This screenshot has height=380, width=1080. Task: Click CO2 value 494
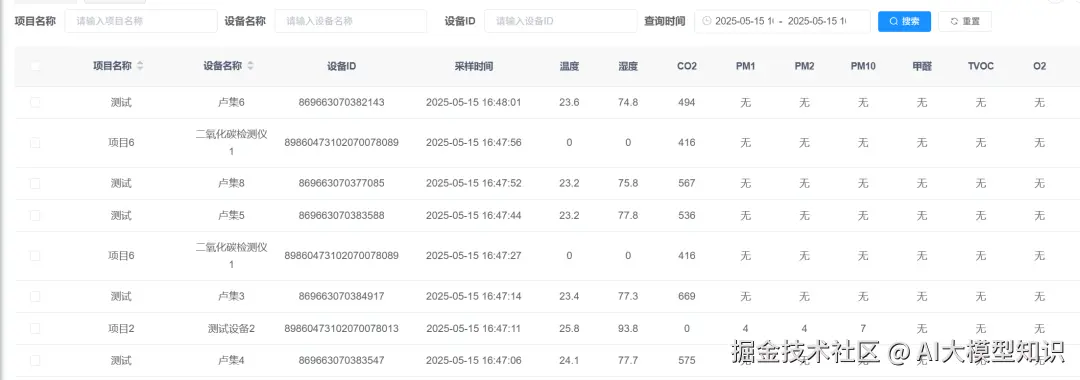pyautogui.click(x=687, y=103)
